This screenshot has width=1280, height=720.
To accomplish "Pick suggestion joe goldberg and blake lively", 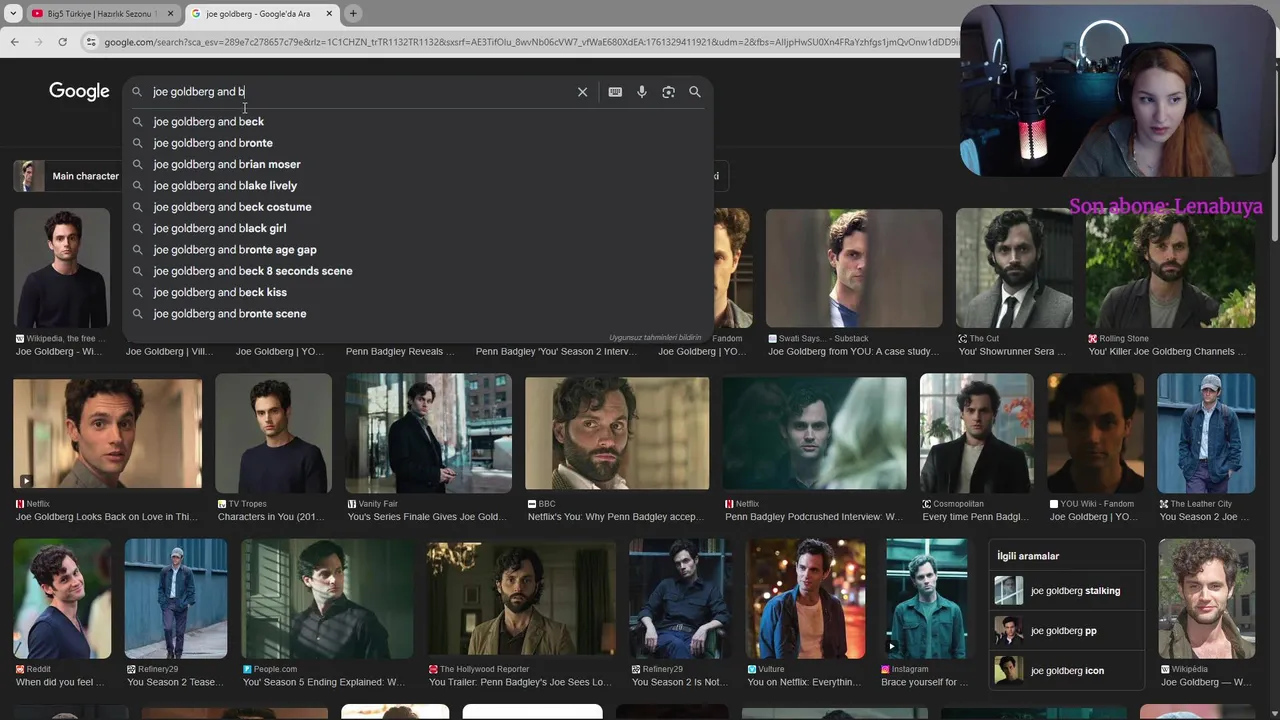I will 418,186.
